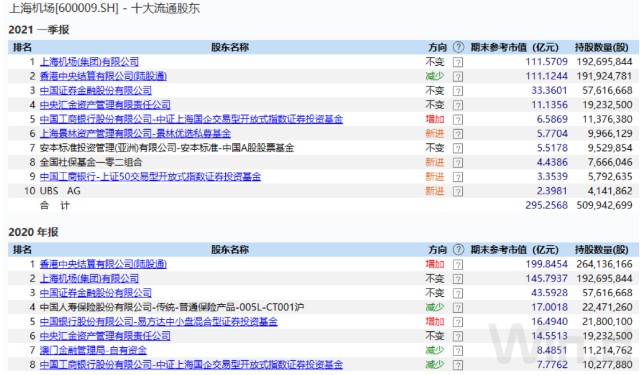Open 中国工商银行-上证50交易型 fund link
Viewport: 640px width, 375px height.
click(150, 176)
